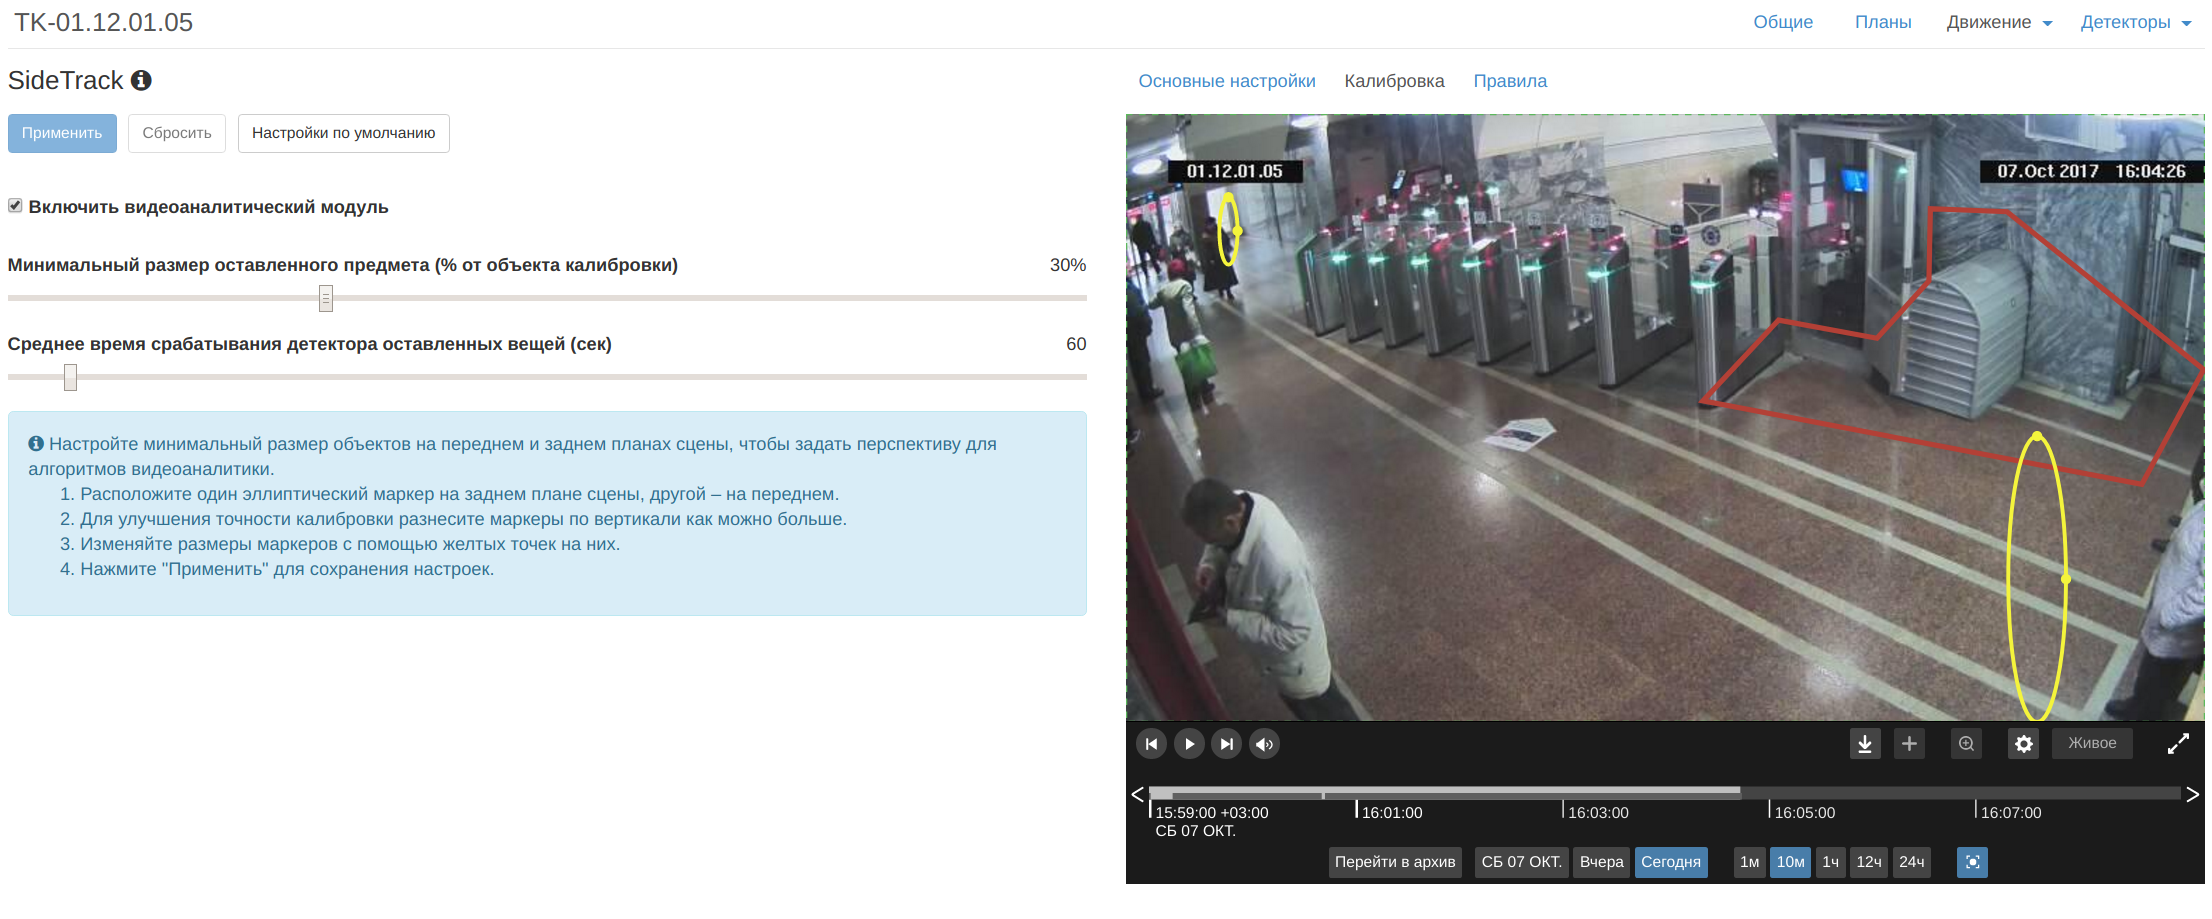
Task: Click the 16:01:00 timeline mark
Action: tap(1391, 812)
